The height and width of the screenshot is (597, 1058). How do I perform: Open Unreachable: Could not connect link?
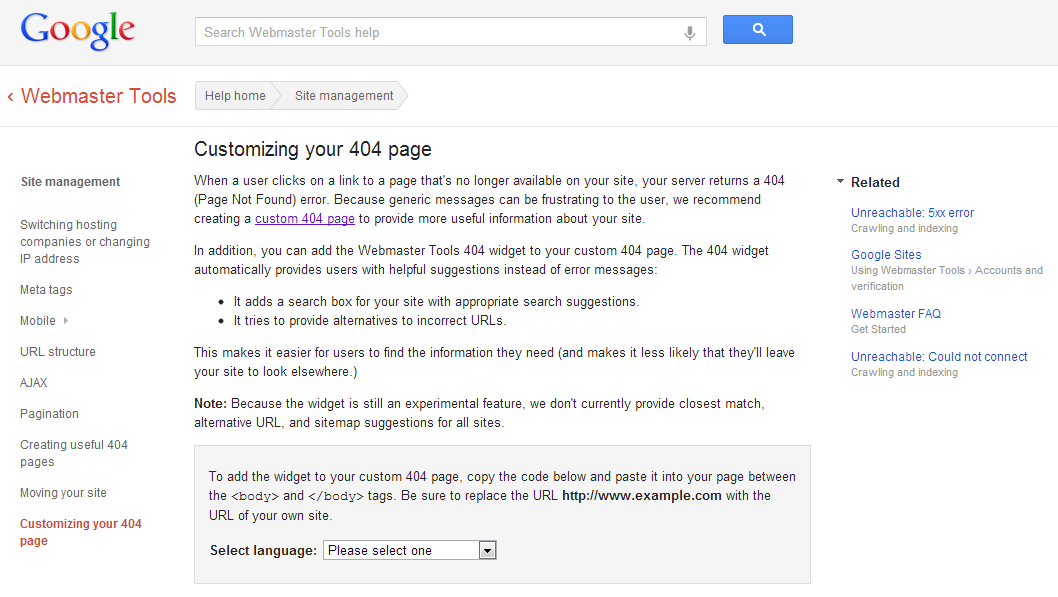(939, 357)
